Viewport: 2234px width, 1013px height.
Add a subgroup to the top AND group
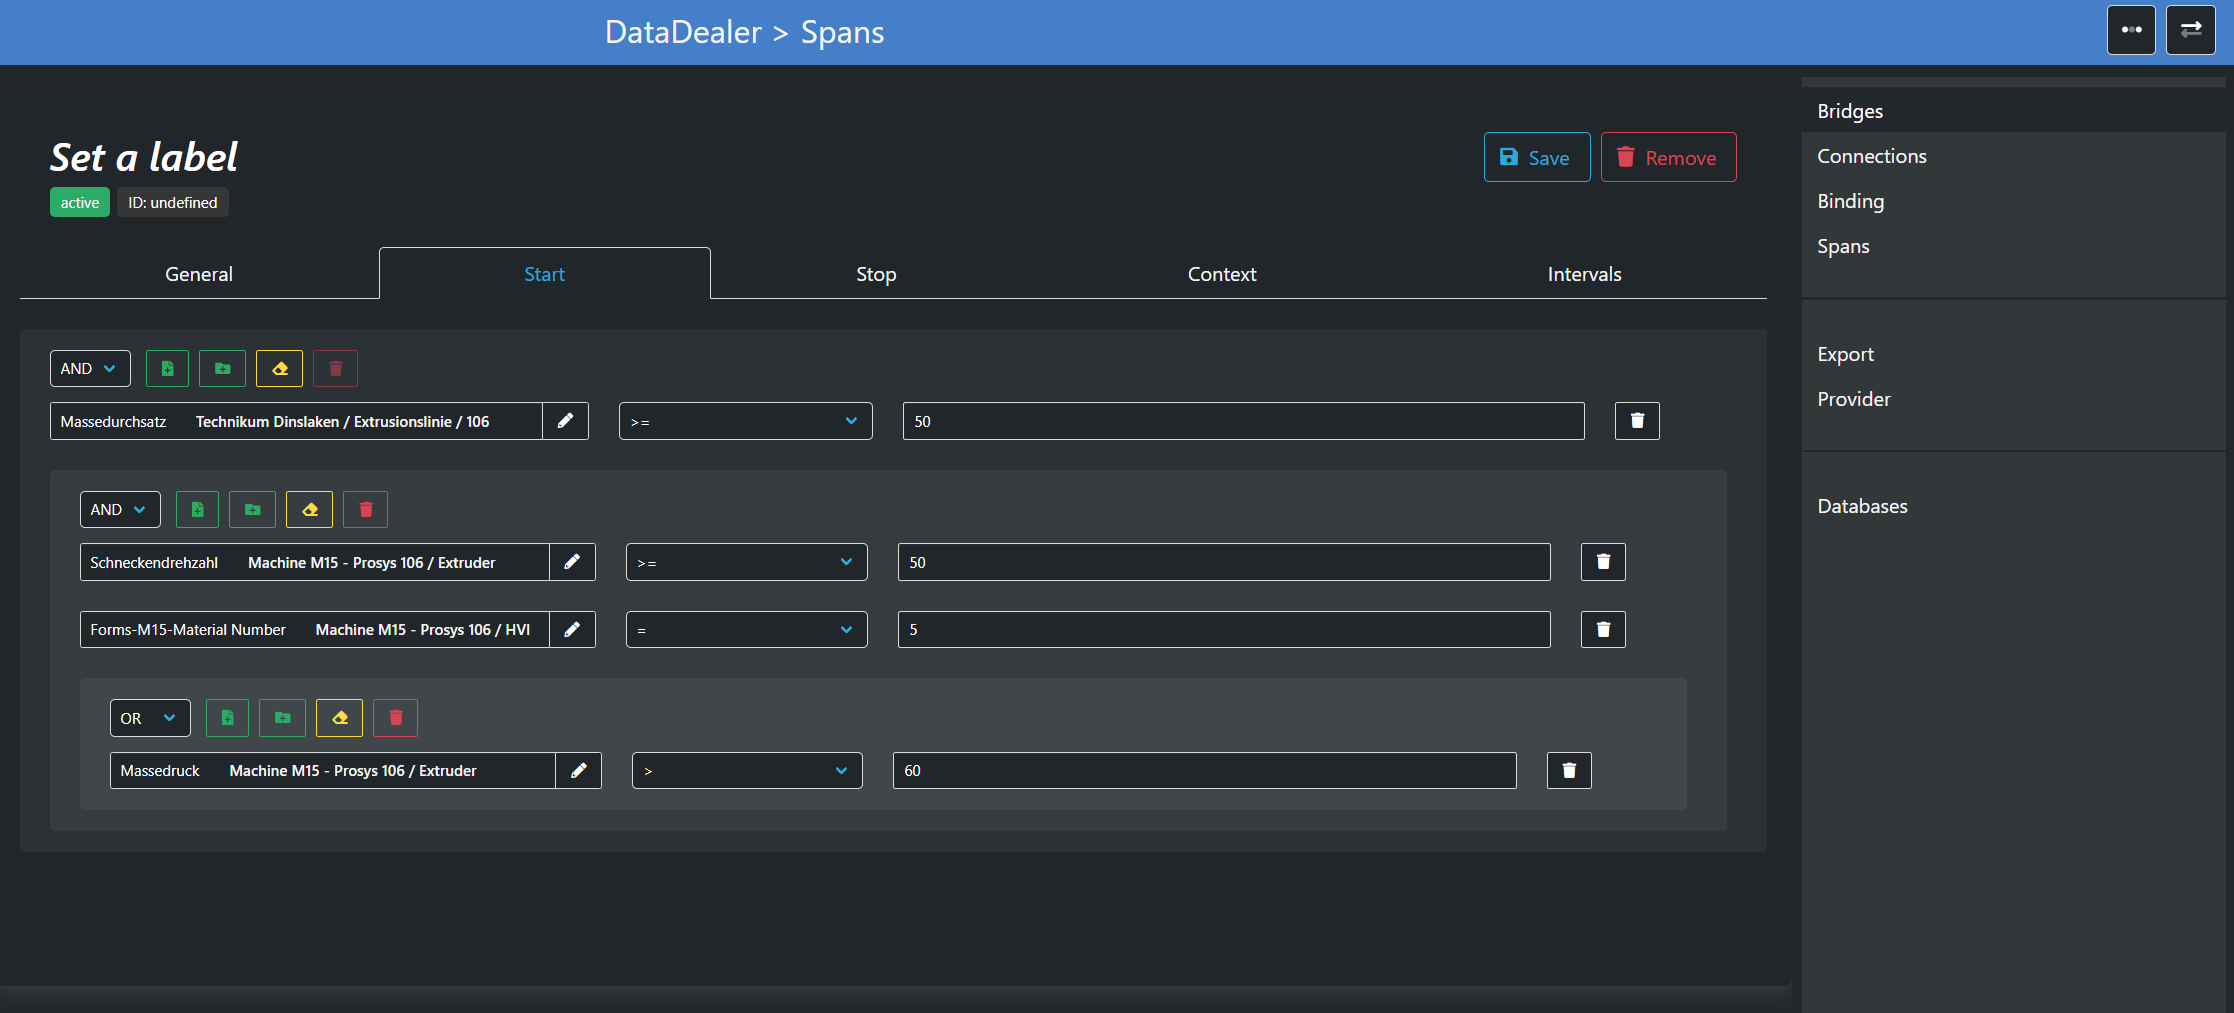[x=222, y=369]
